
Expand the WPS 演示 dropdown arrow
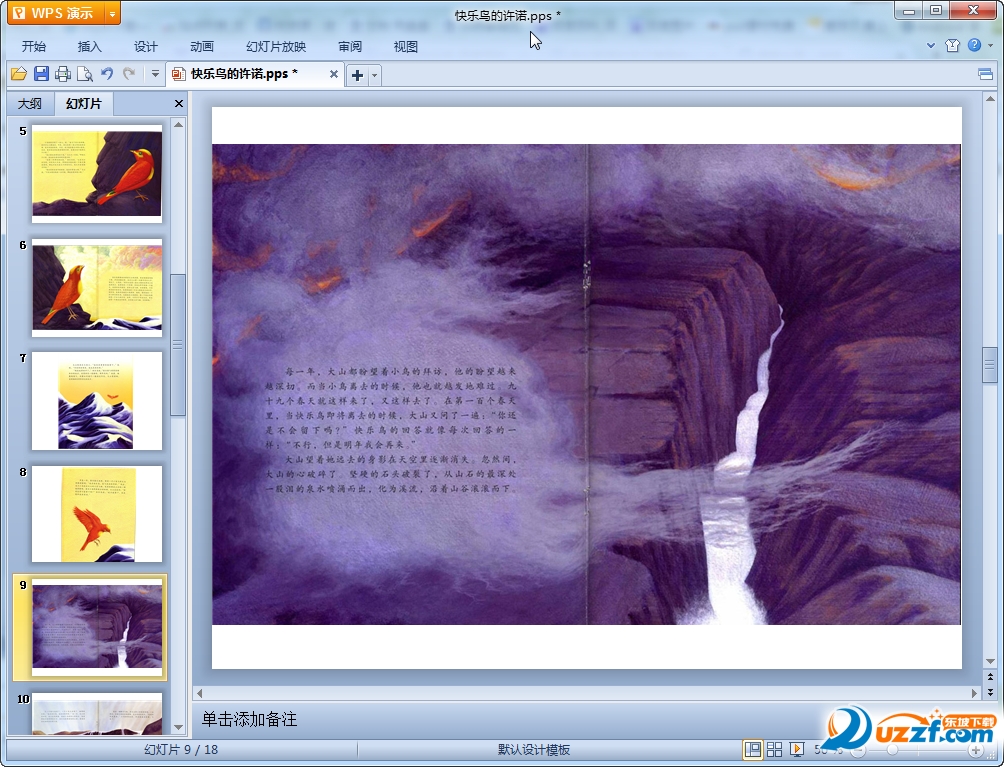tap(112, 13)
